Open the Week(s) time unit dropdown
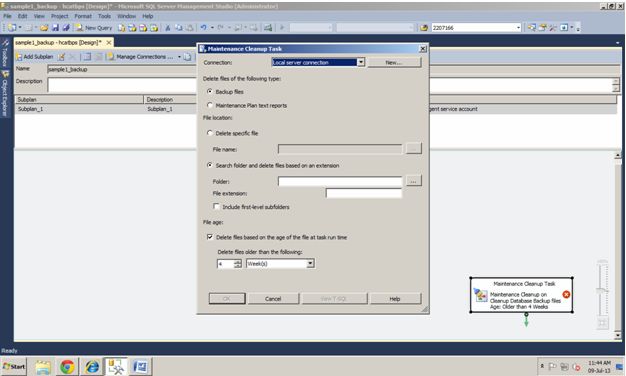 (x=310, y=263)
